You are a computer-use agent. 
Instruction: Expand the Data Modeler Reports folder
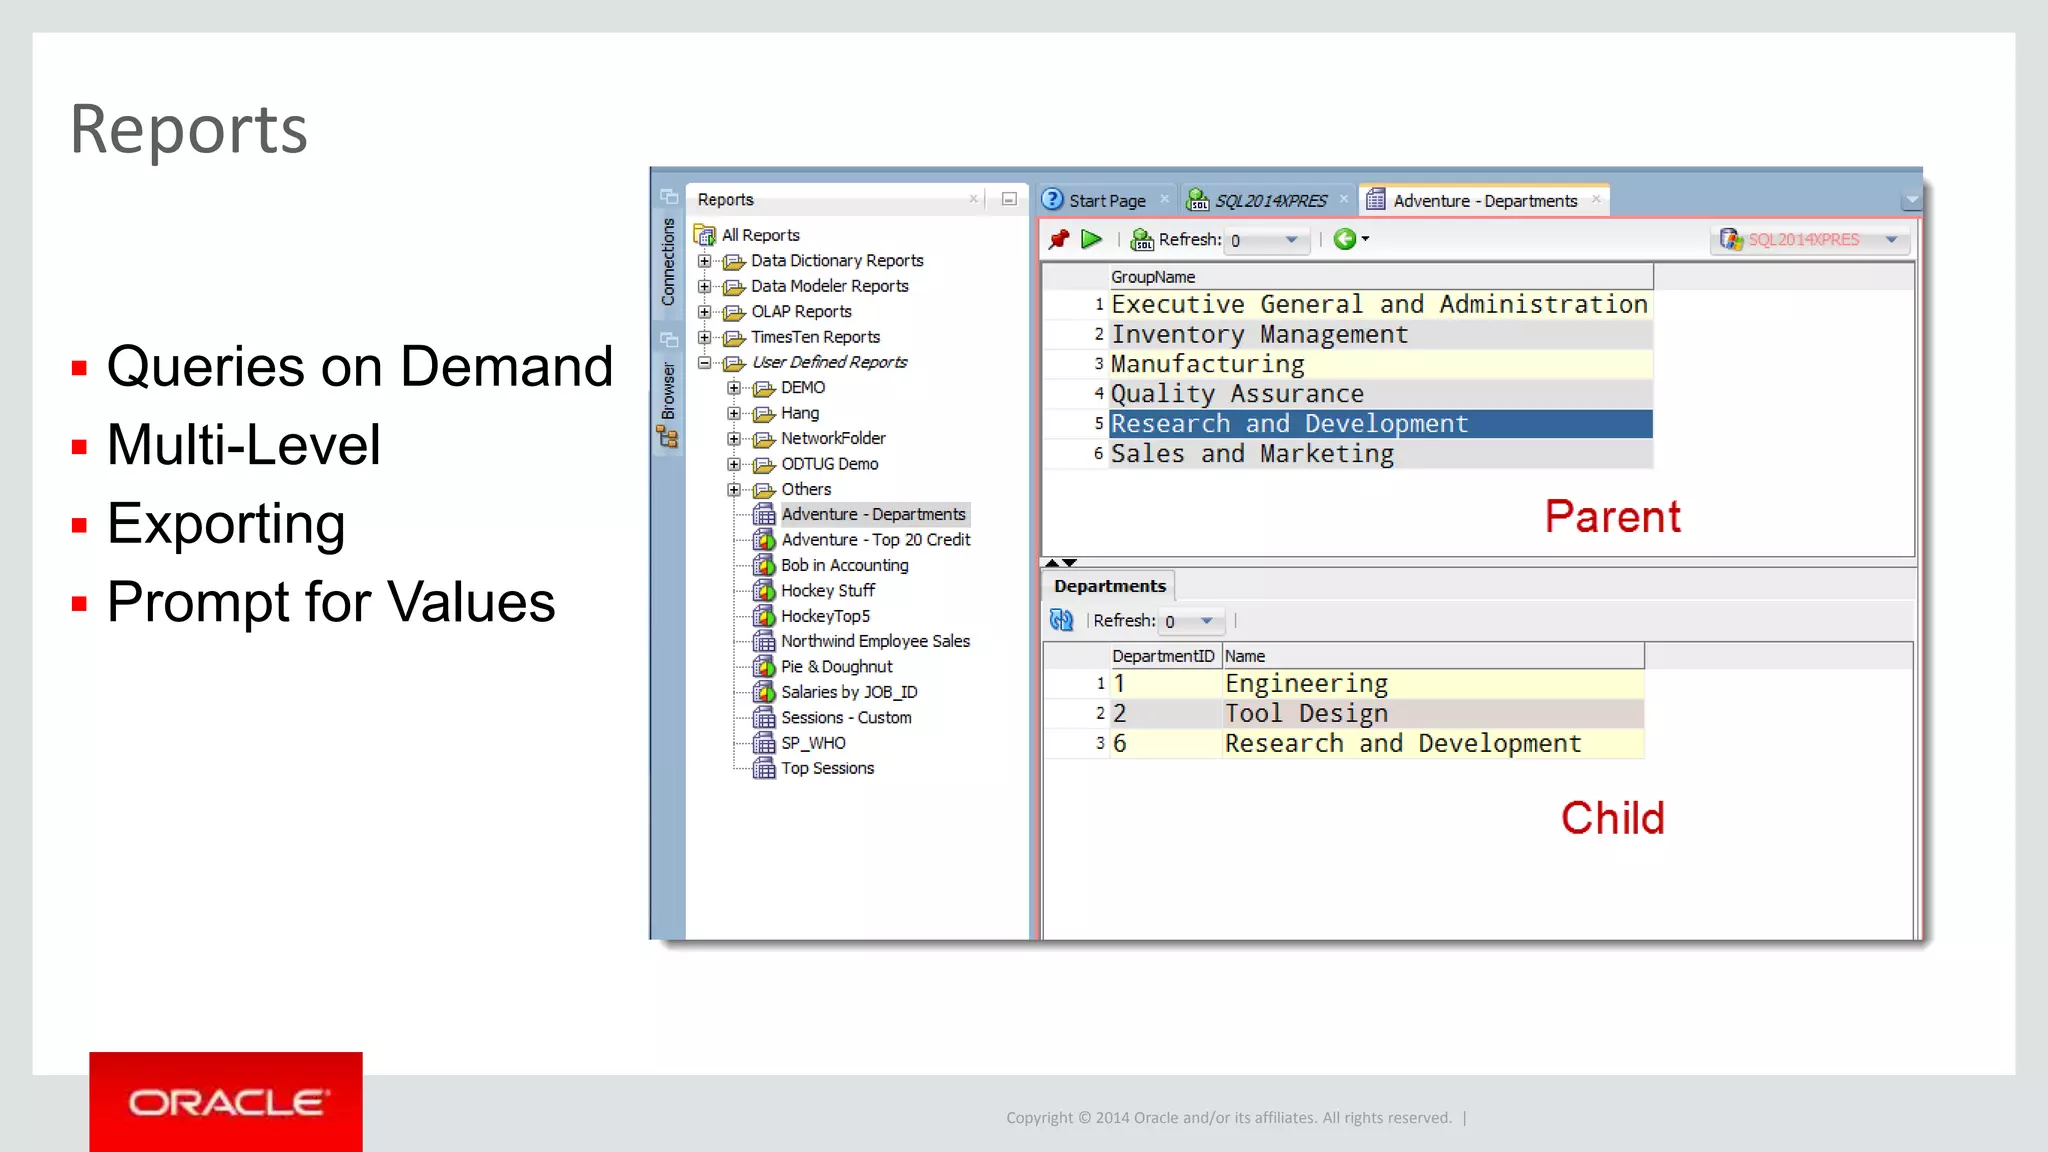tap(705, 286)
